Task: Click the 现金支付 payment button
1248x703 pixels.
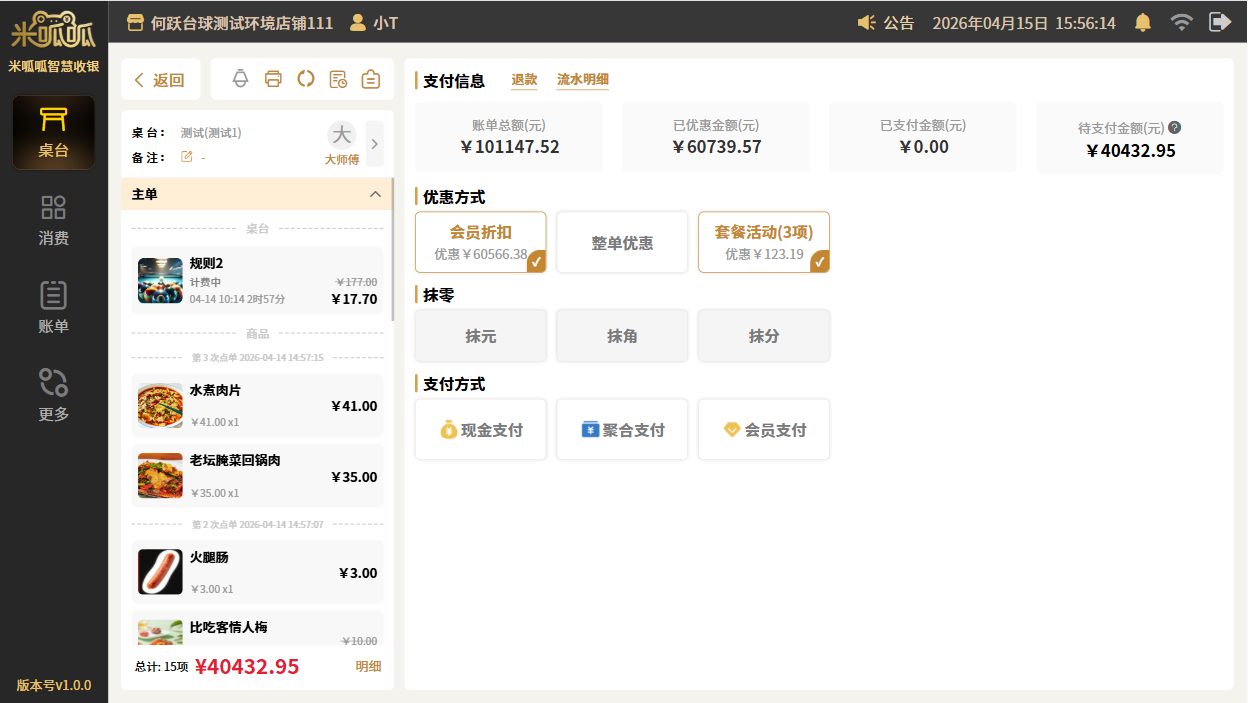Action: 481,430
